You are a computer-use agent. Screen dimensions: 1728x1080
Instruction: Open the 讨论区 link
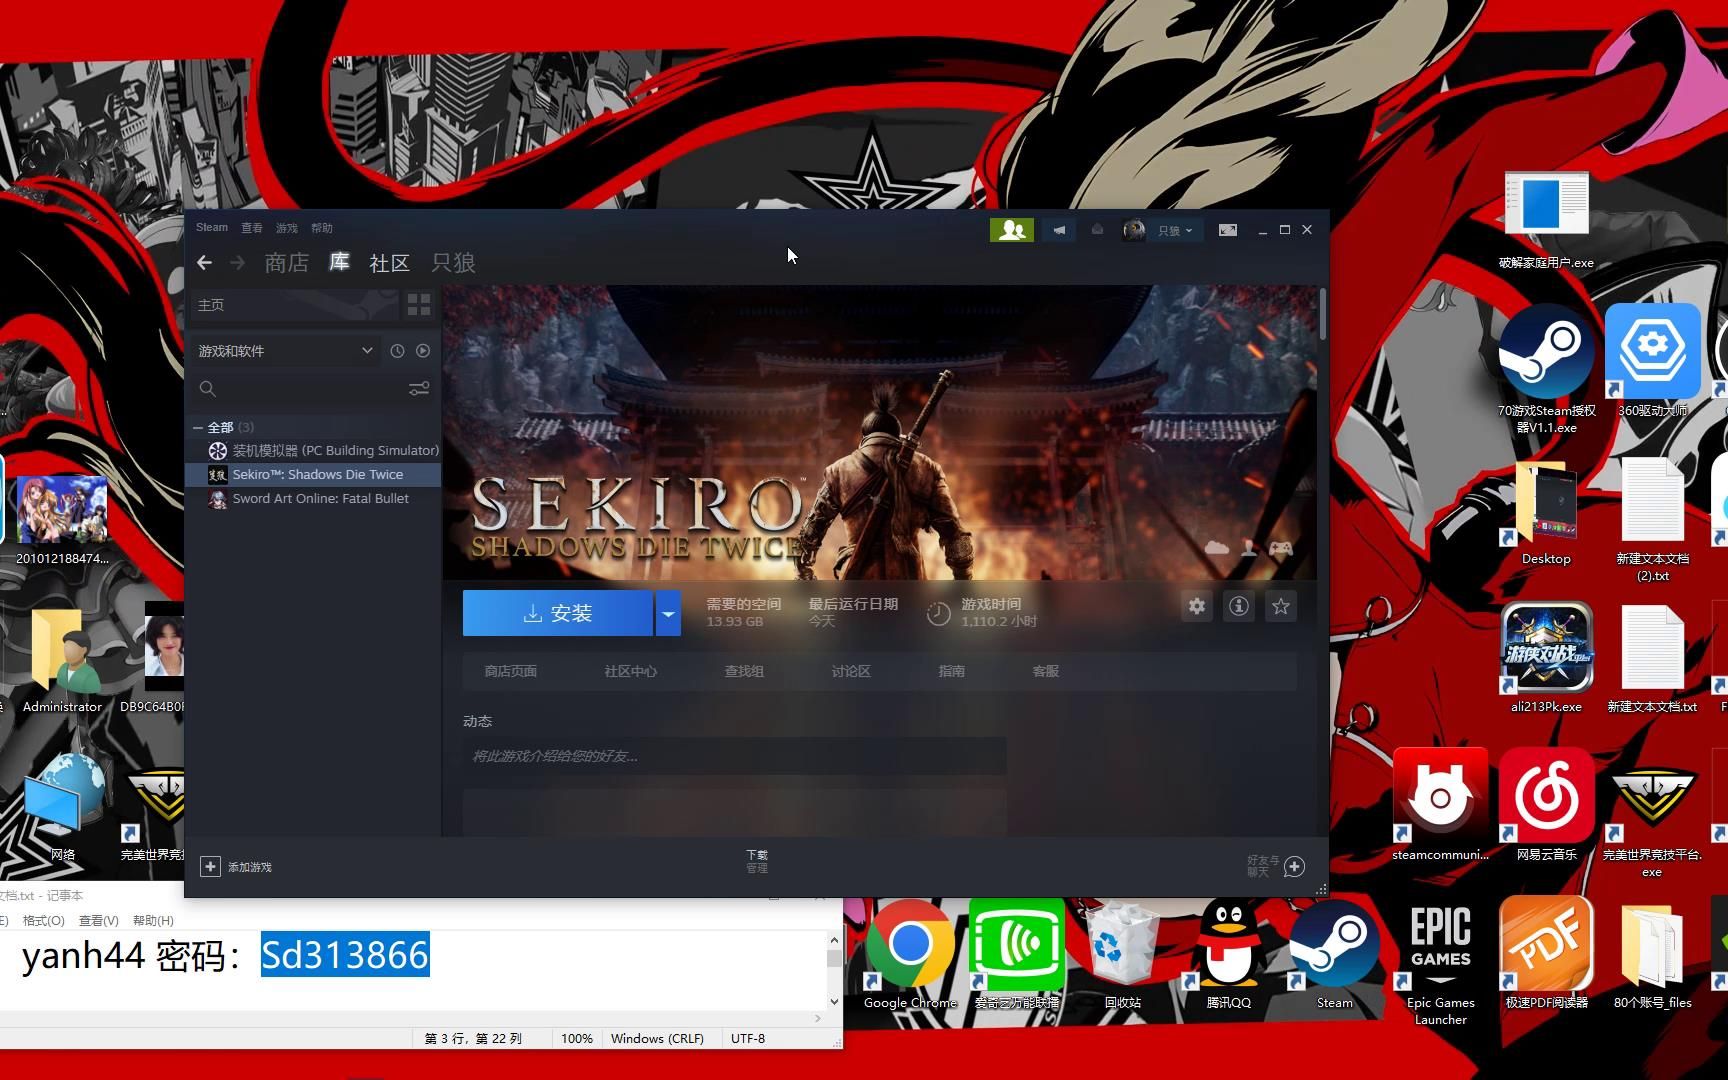(x=851, y=671)
